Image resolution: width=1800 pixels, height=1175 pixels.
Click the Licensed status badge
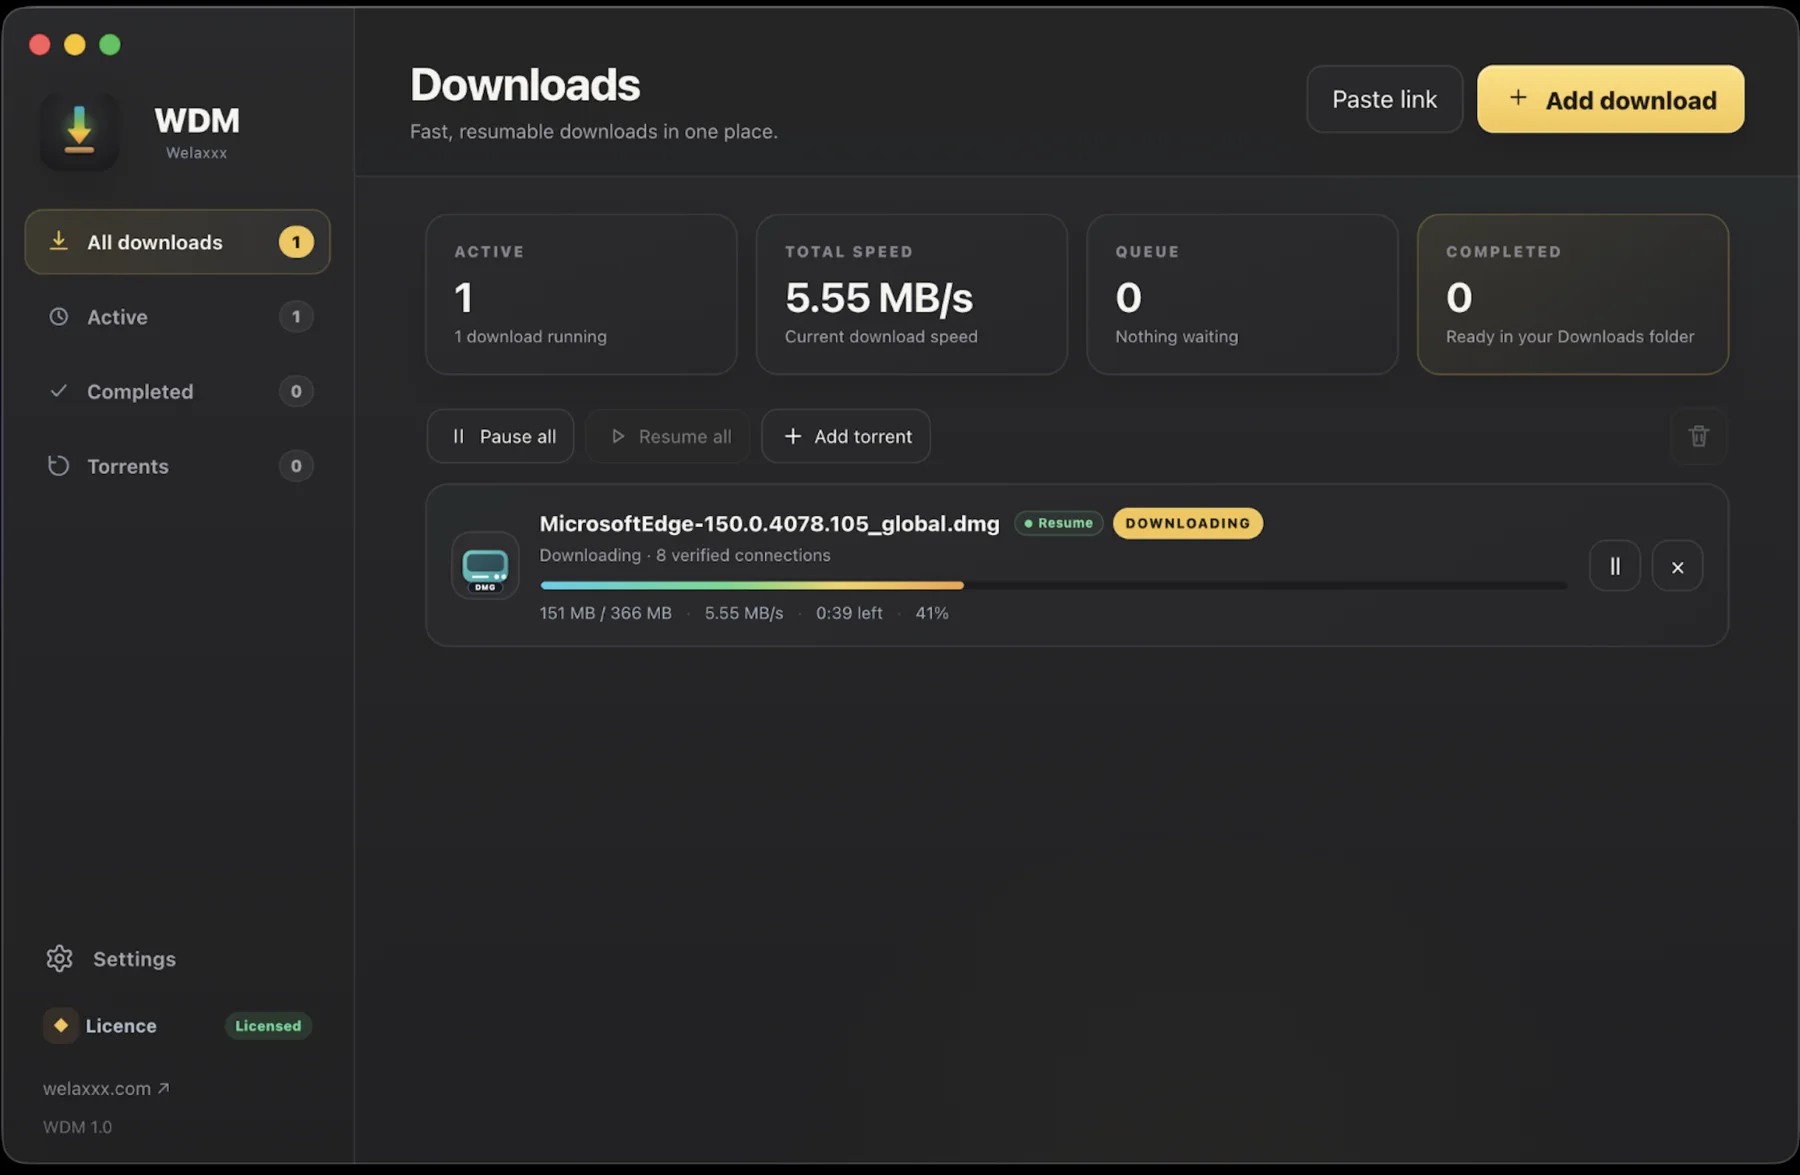(268, 1026)
